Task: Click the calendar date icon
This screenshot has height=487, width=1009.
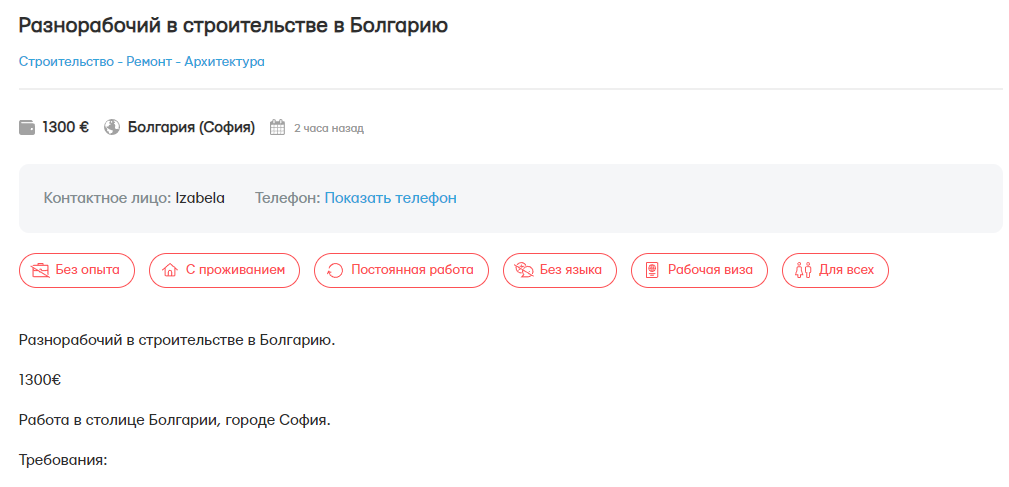Action: click(x=278, y=128)
